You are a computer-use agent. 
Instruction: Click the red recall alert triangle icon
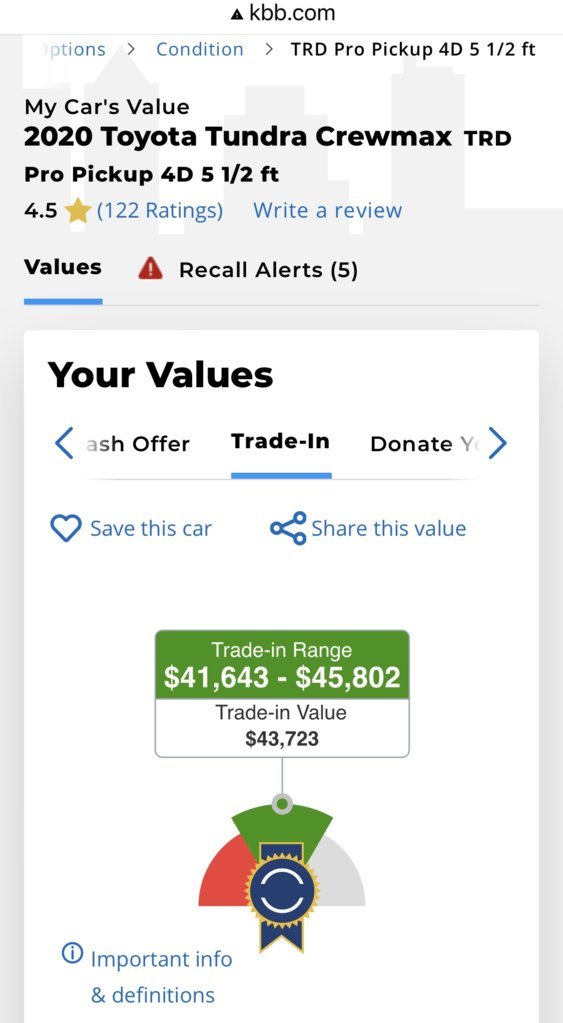point(151,268)
